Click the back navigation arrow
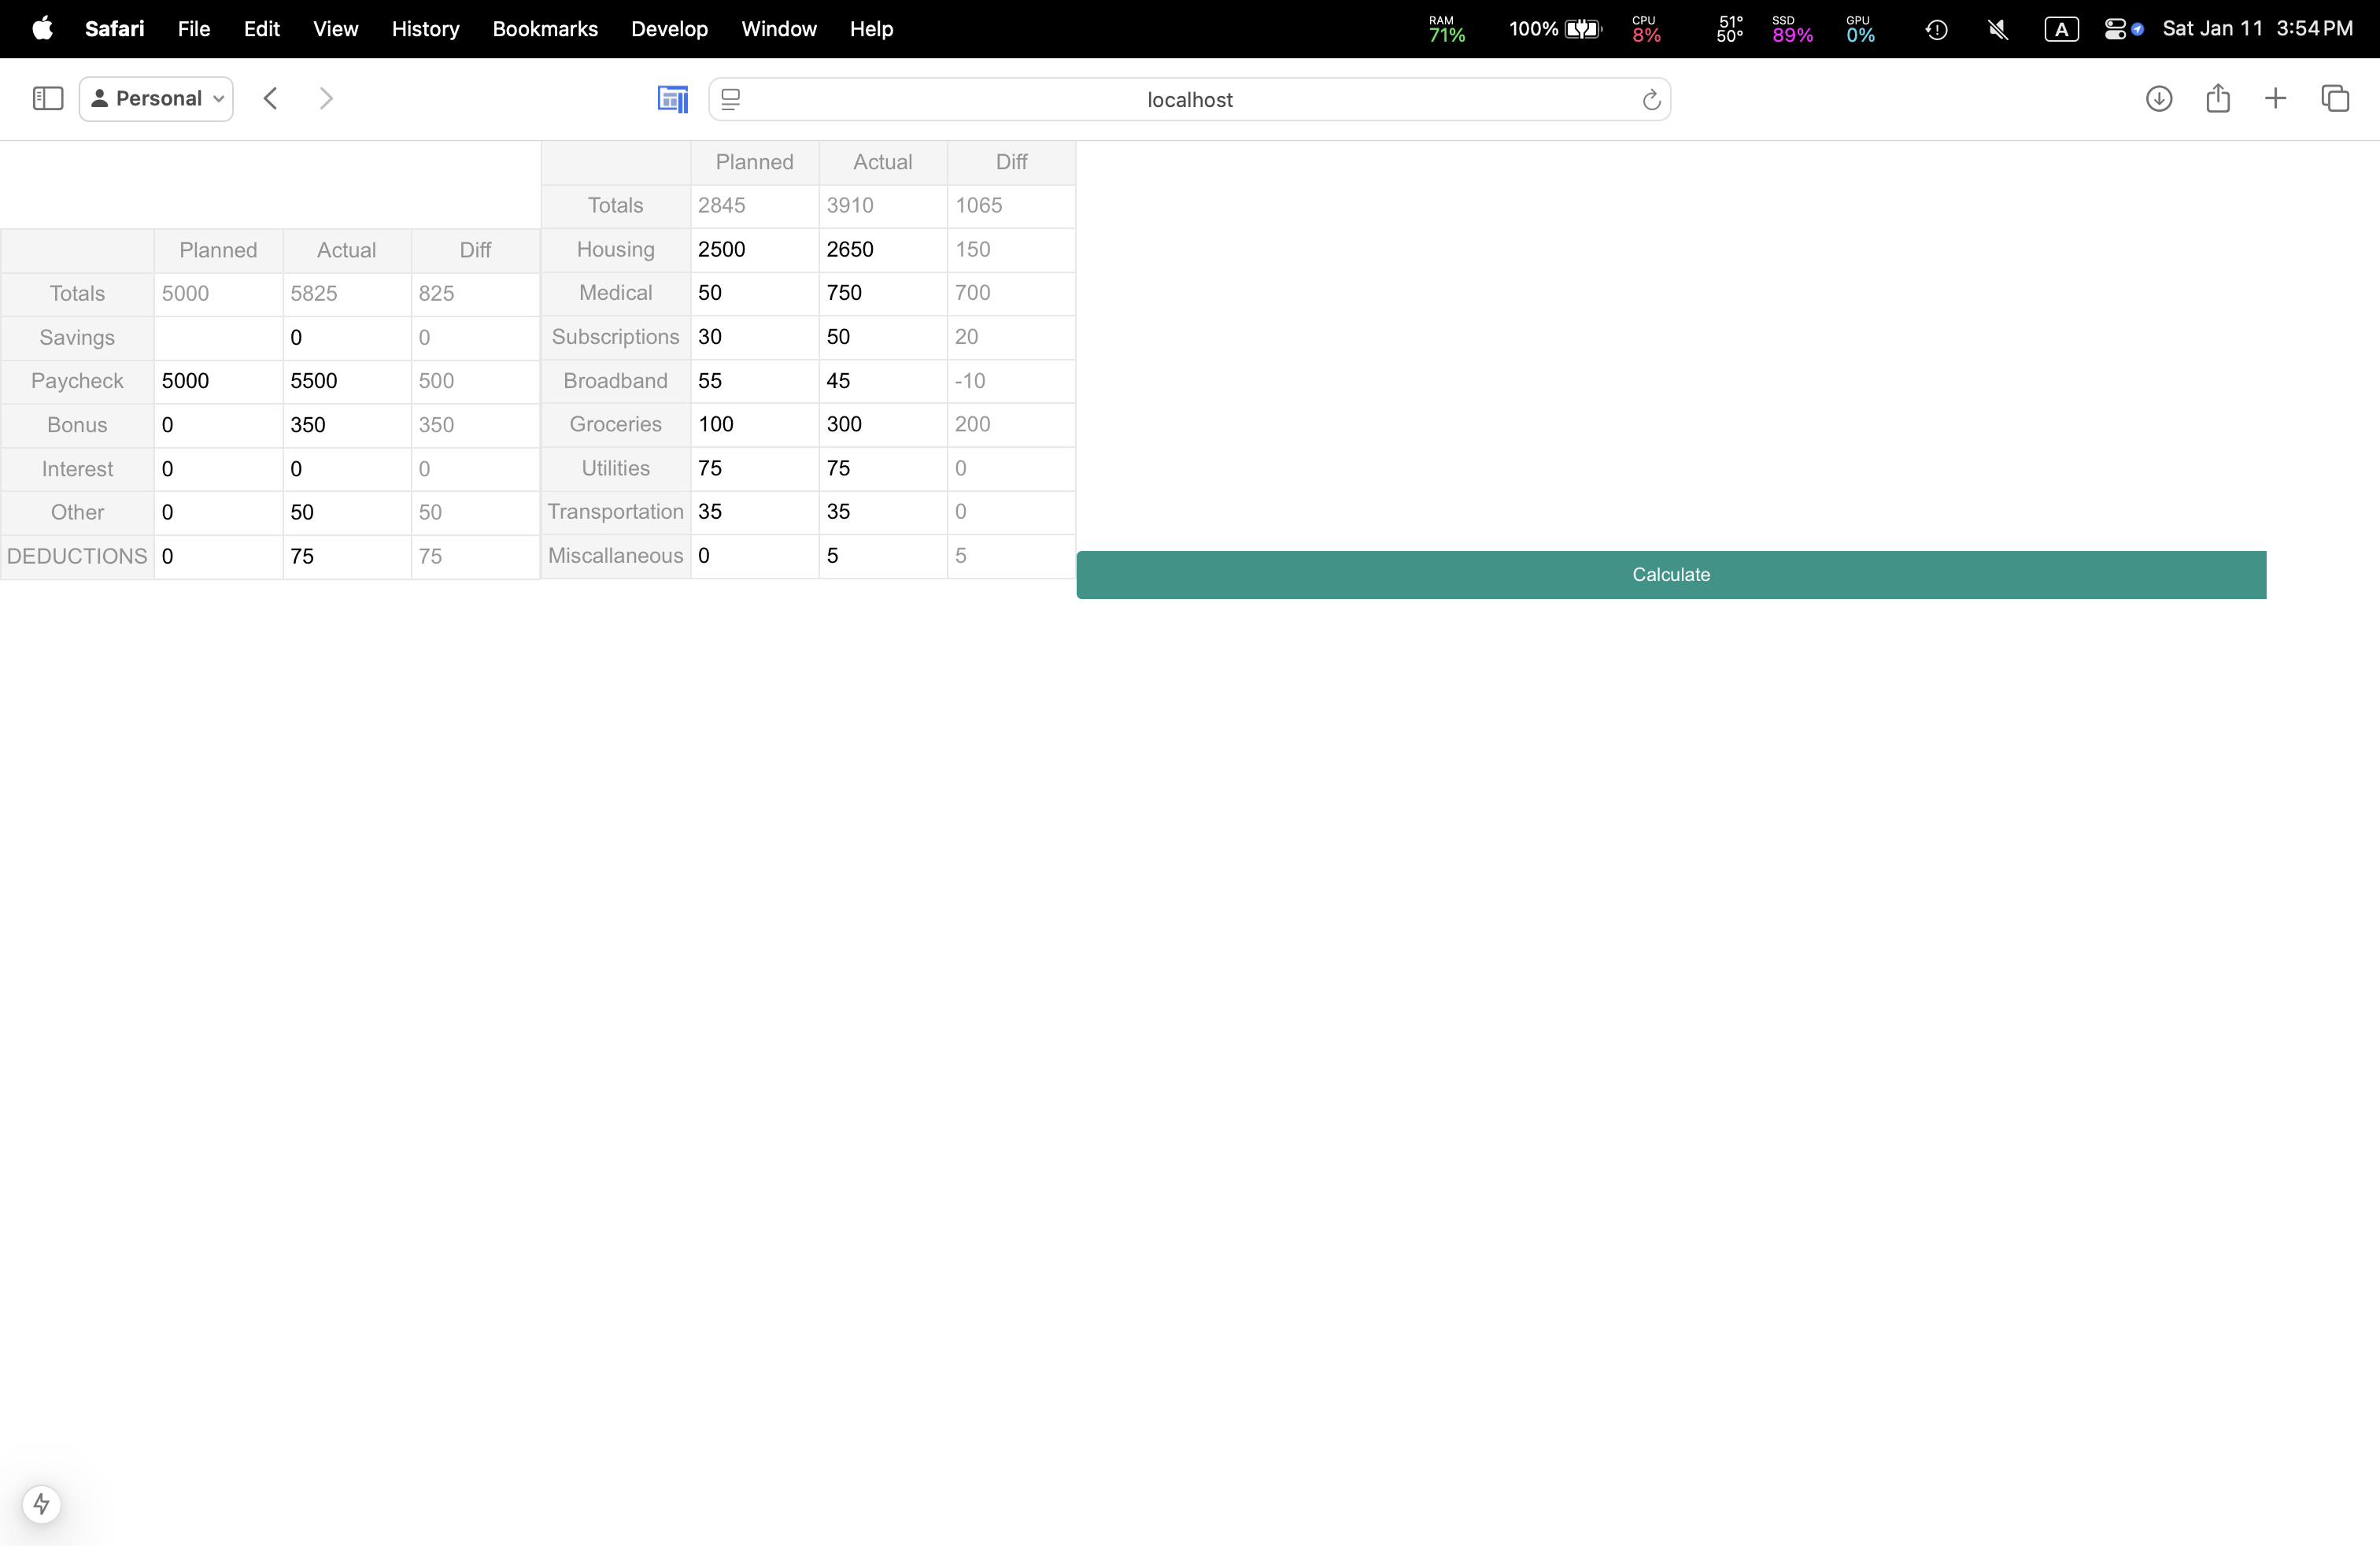The height and width of the screenshot is (1546, 2380). point(270,98)
